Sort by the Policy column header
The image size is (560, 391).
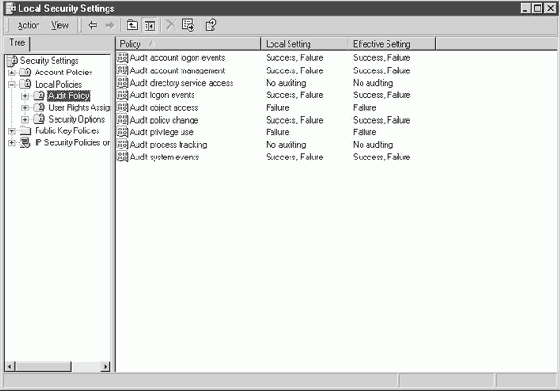tap(188, 44)
